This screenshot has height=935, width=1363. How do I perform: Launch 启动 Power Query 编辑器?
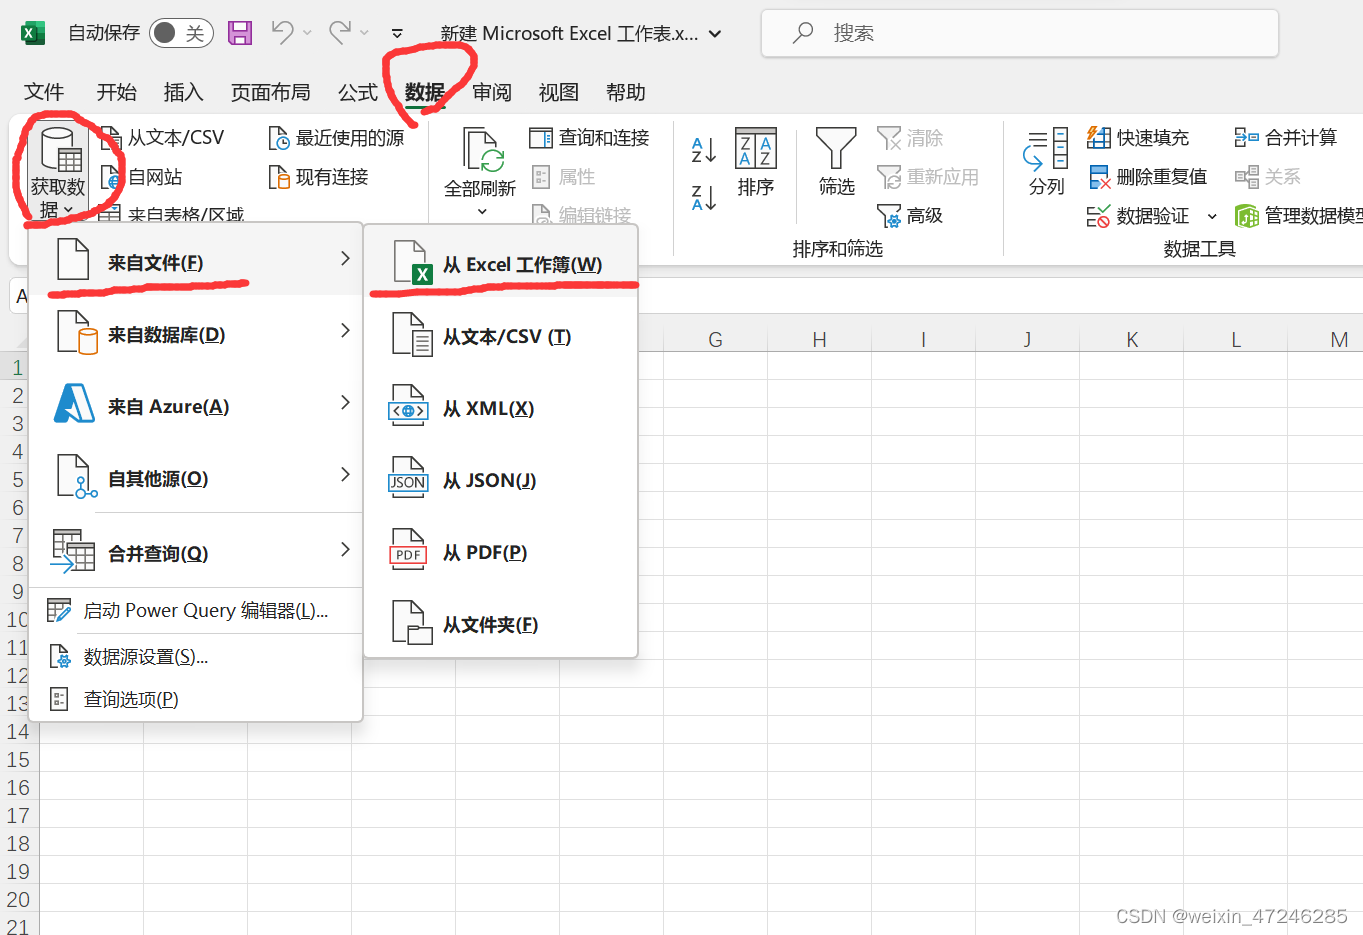coord(196,611)
